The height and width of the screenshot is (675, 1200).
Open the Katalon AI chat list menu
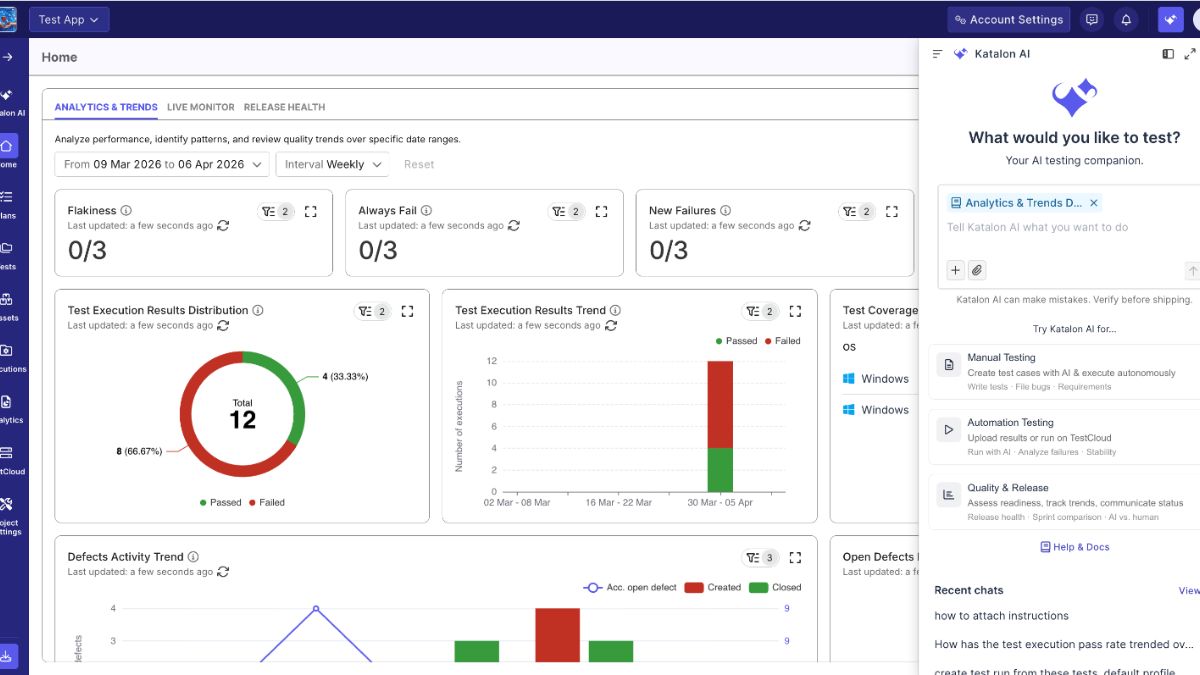[937, 54]
